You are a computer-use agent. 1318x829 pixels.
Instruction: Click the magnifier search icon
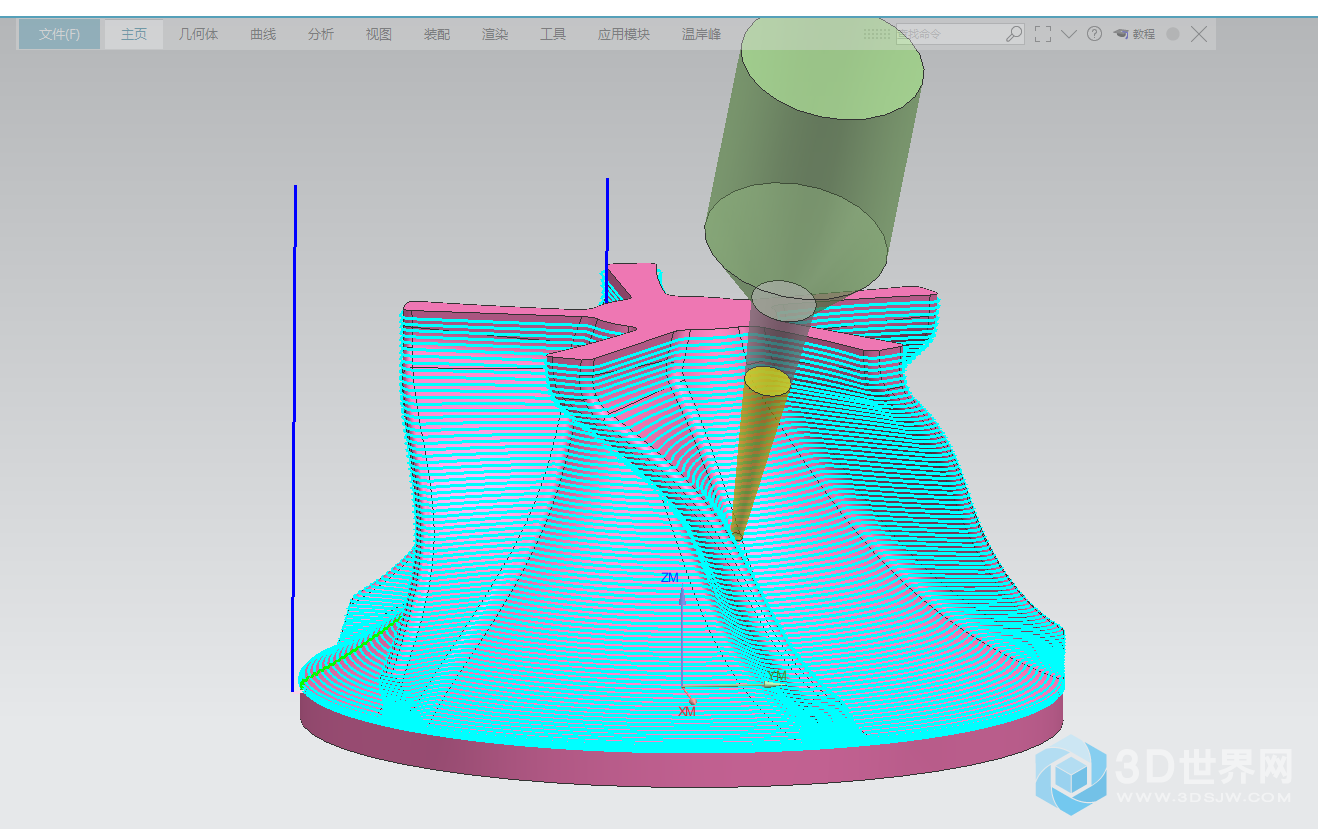coord(1014,34)
